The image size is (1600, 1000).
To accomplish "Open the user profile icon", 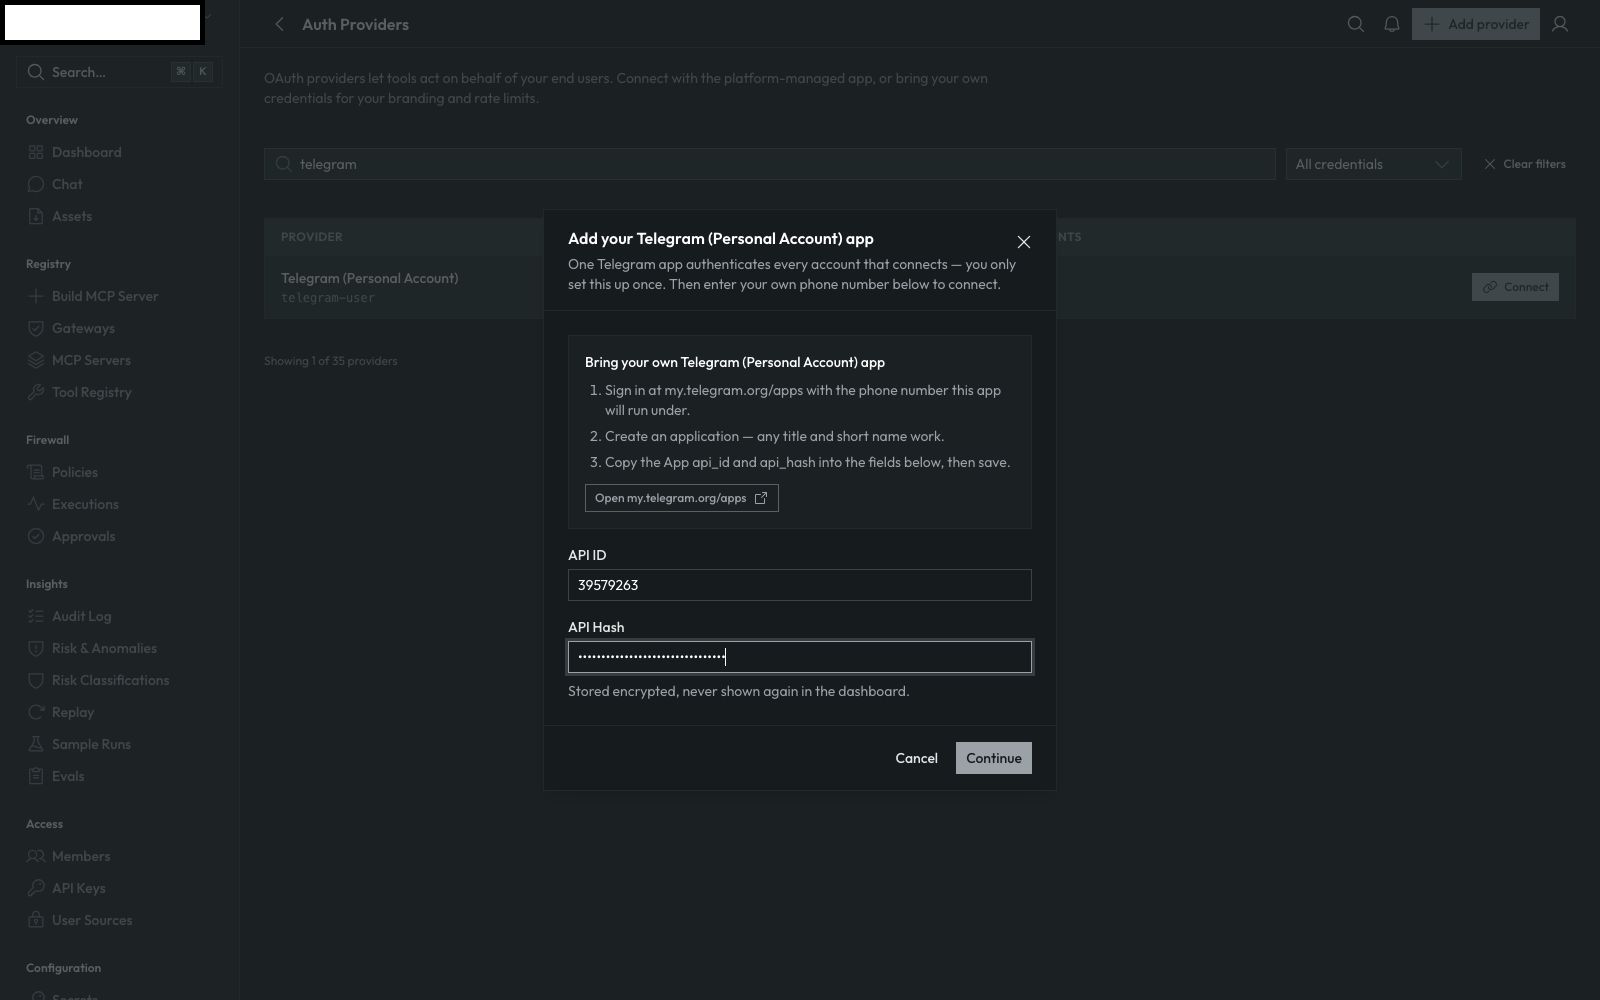I will pyautogui.click(x=1559, y=24).
